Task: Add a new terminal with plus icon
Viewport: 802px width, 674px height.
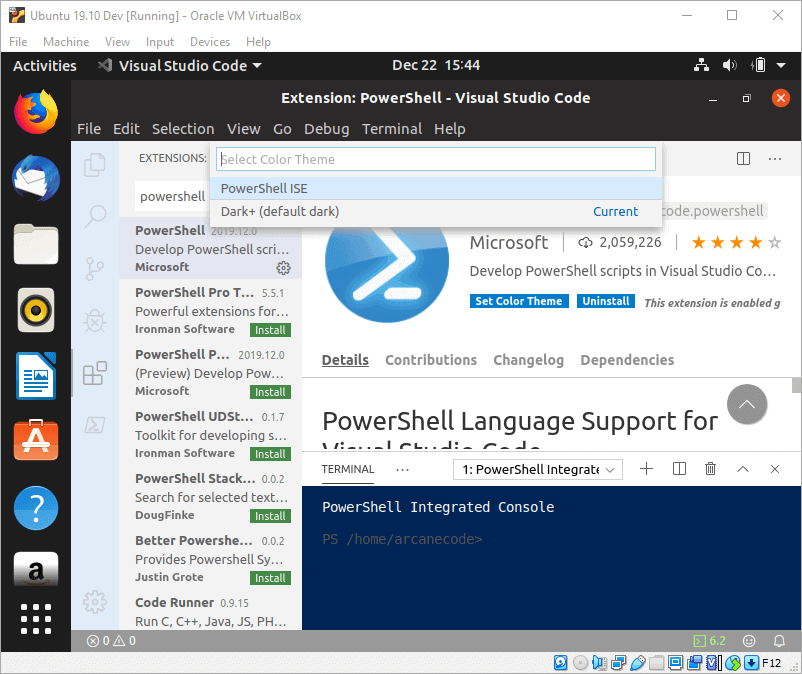Action: point(647,469)
